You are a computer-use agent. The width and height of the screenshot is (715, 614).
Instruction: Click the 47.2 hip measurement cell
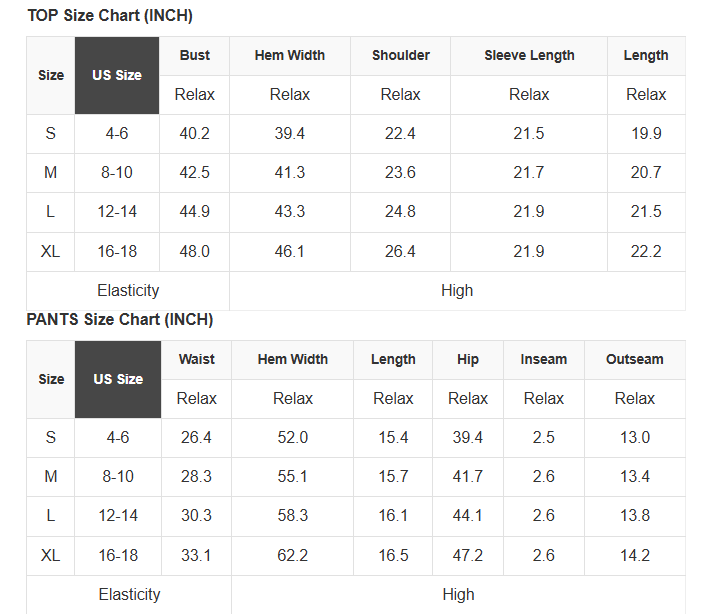coord(468,556)
